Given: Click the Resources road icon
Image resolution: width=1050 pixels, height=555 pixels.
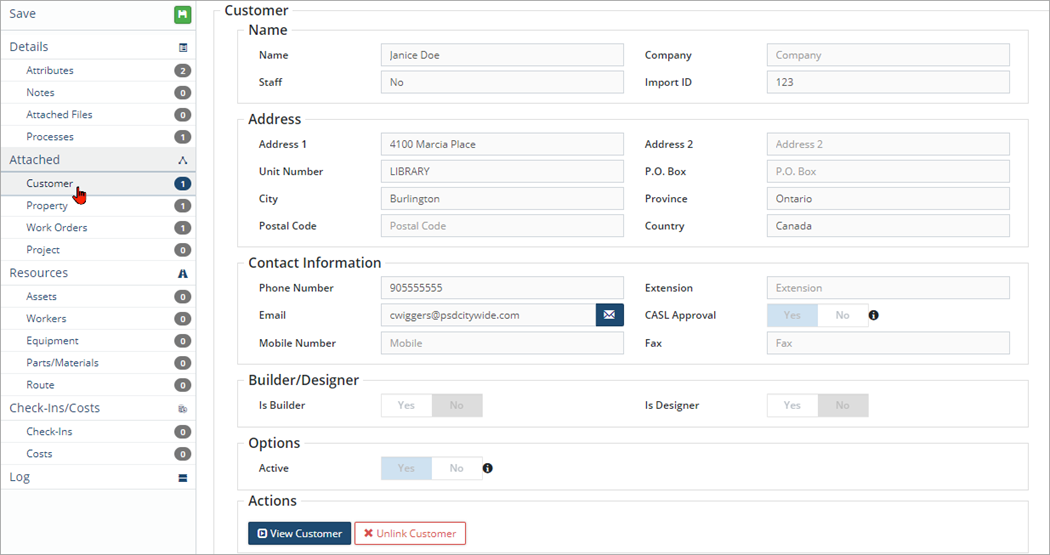Looking at the screenshot, I should (183, 273).
